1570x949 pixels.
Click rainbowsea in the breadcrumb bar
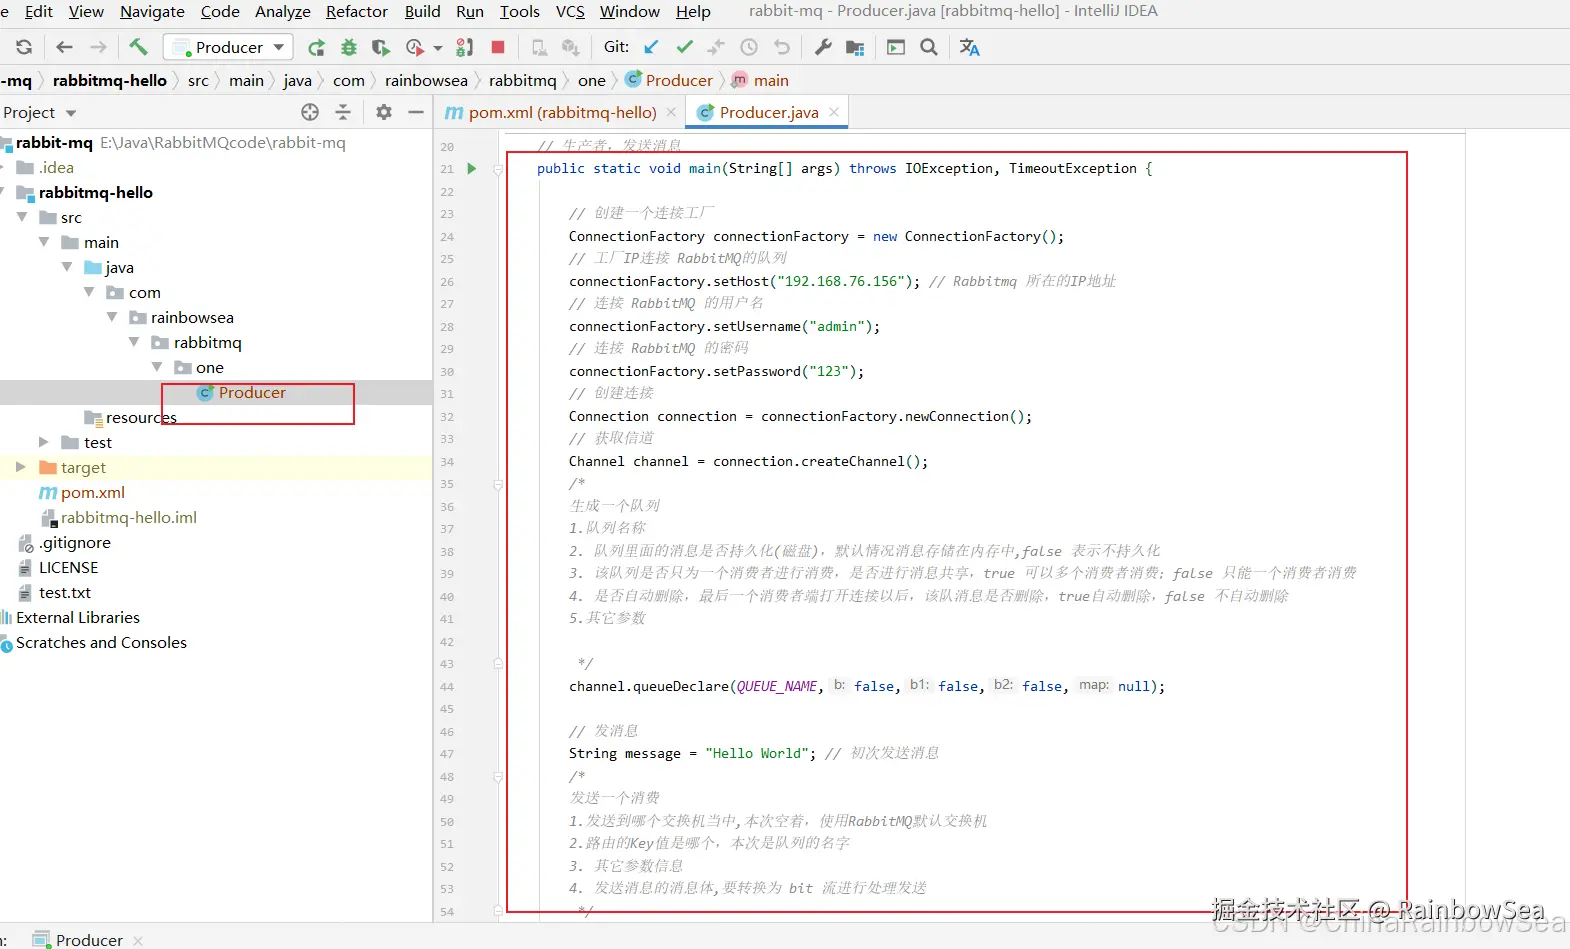point(426,80)
